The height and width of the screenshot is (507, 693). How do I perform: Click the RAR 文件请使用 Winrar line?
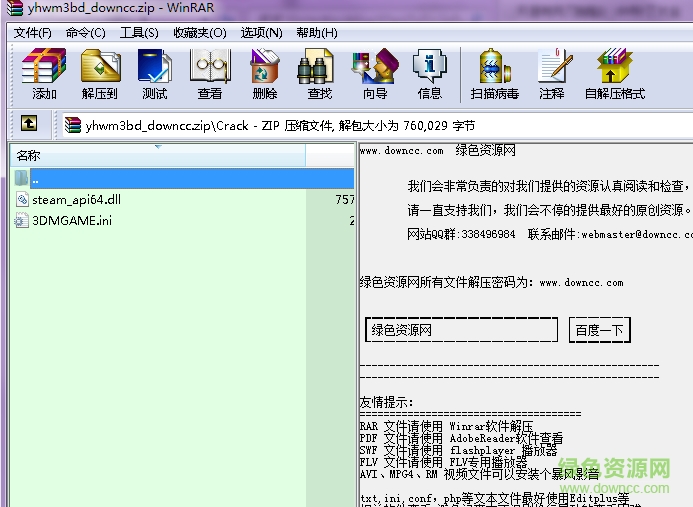coord(446,426)
